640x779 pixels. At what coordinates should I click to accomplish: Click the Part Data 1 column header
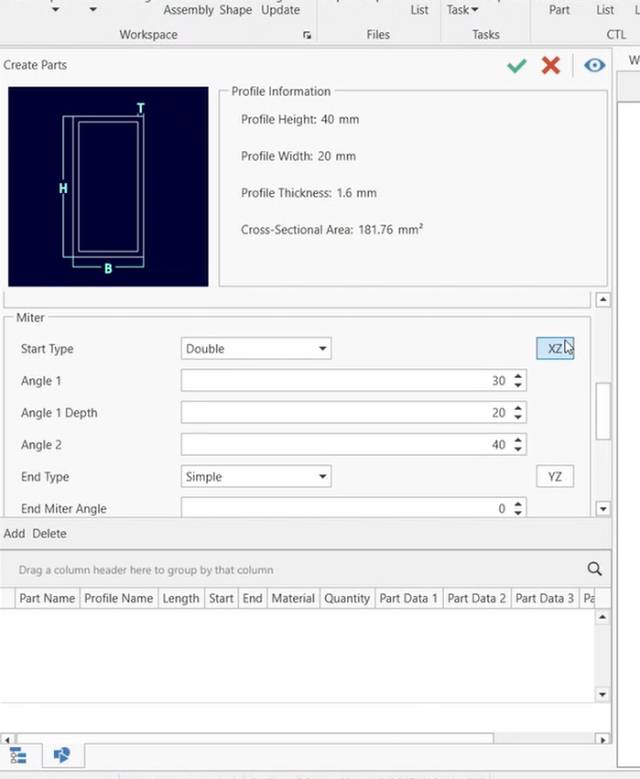pos(408,598)
